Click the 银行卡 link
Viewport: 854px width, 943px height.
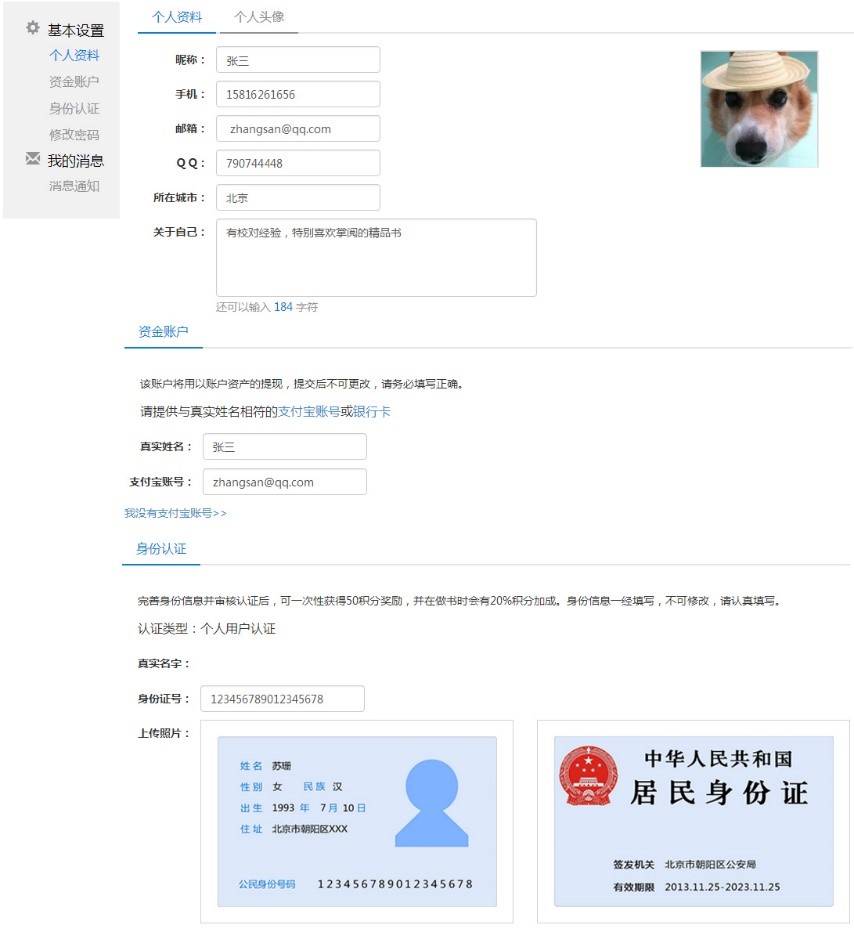click(x=371, y=411)
